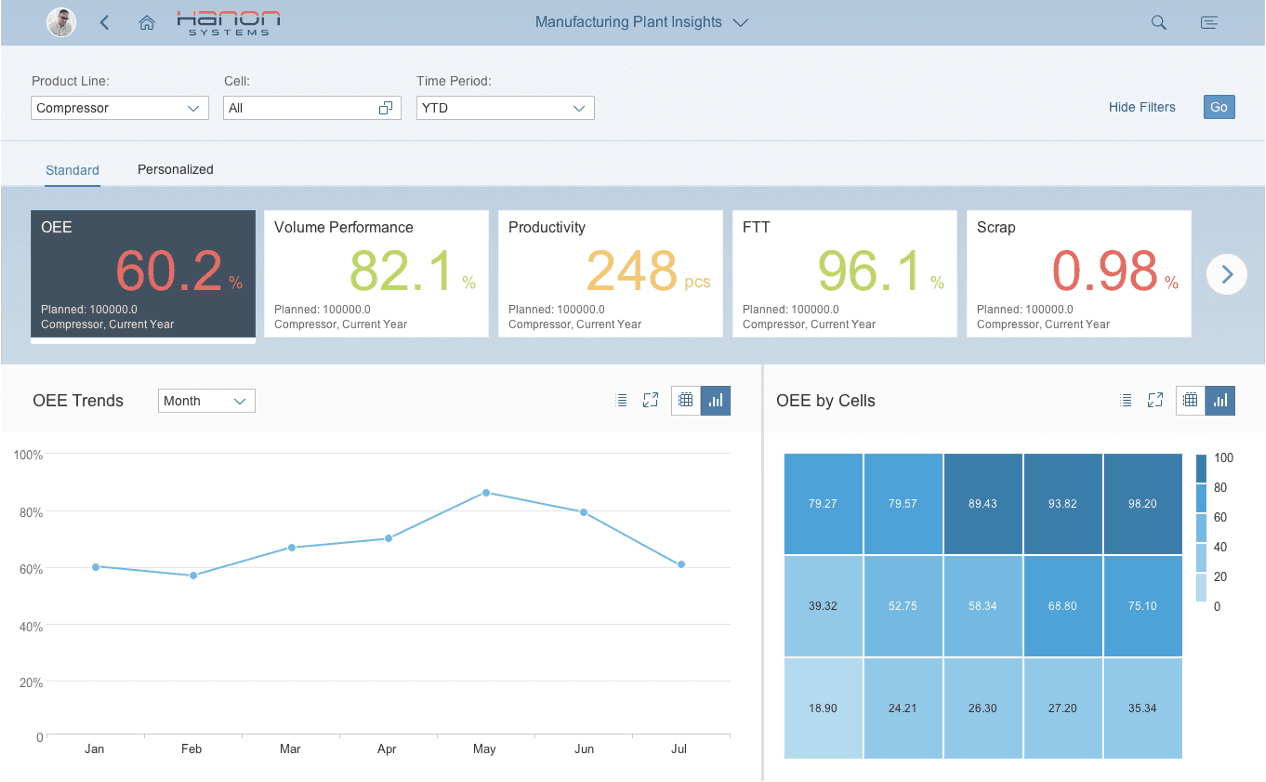Show legend list for OEE by Cells

click(x=1126, y=400)
